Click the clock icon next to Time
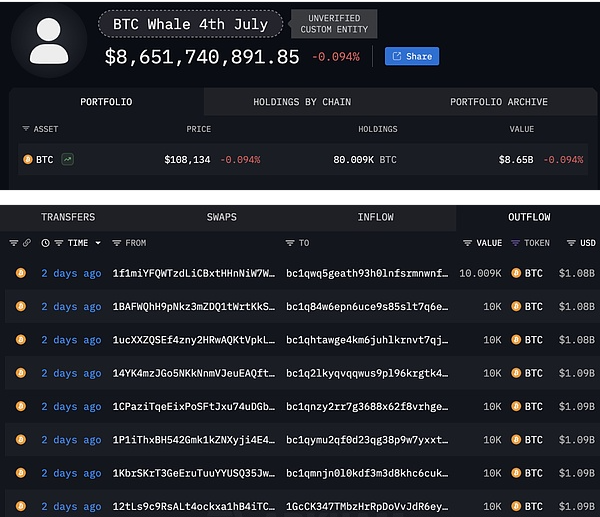The height and width of the screenshot is (517, 600). [45, 243]
